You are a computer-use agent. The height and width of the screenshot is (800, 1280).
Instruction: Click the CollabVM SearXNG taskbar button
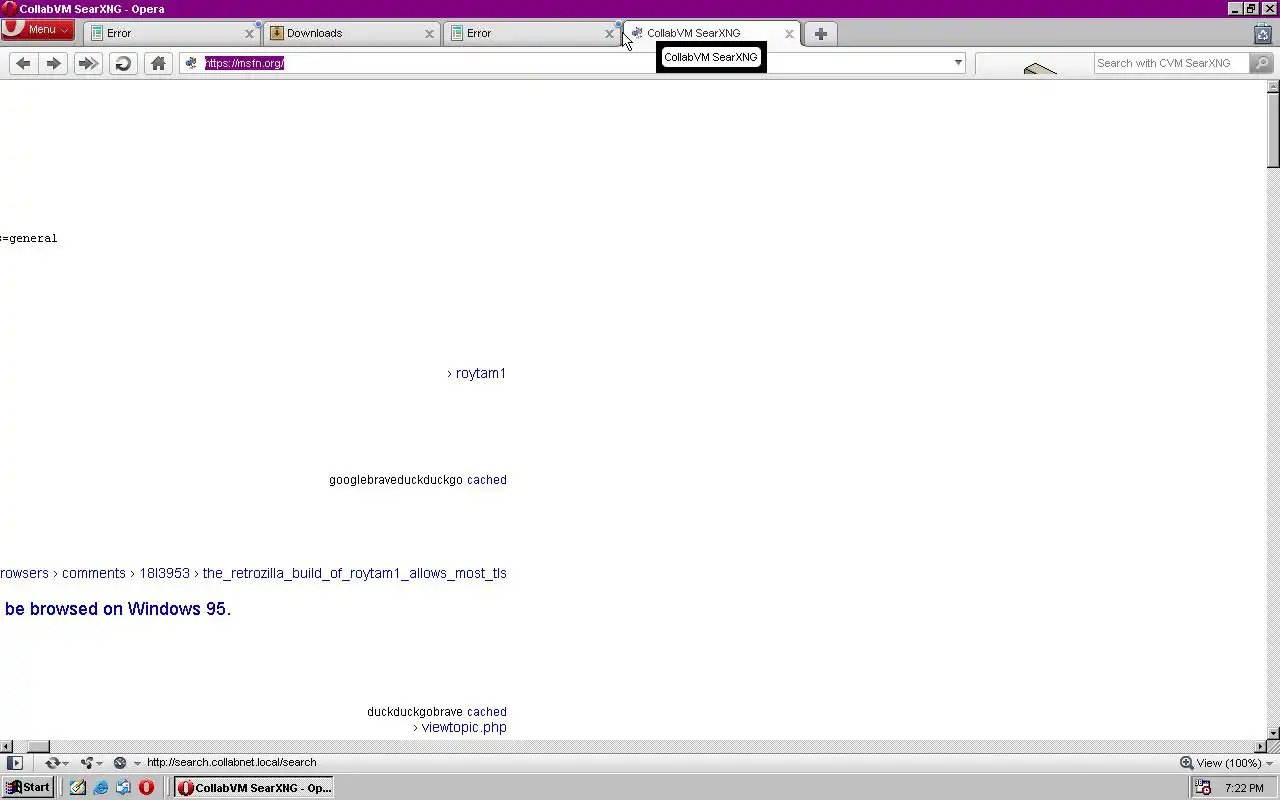point(254,787)
